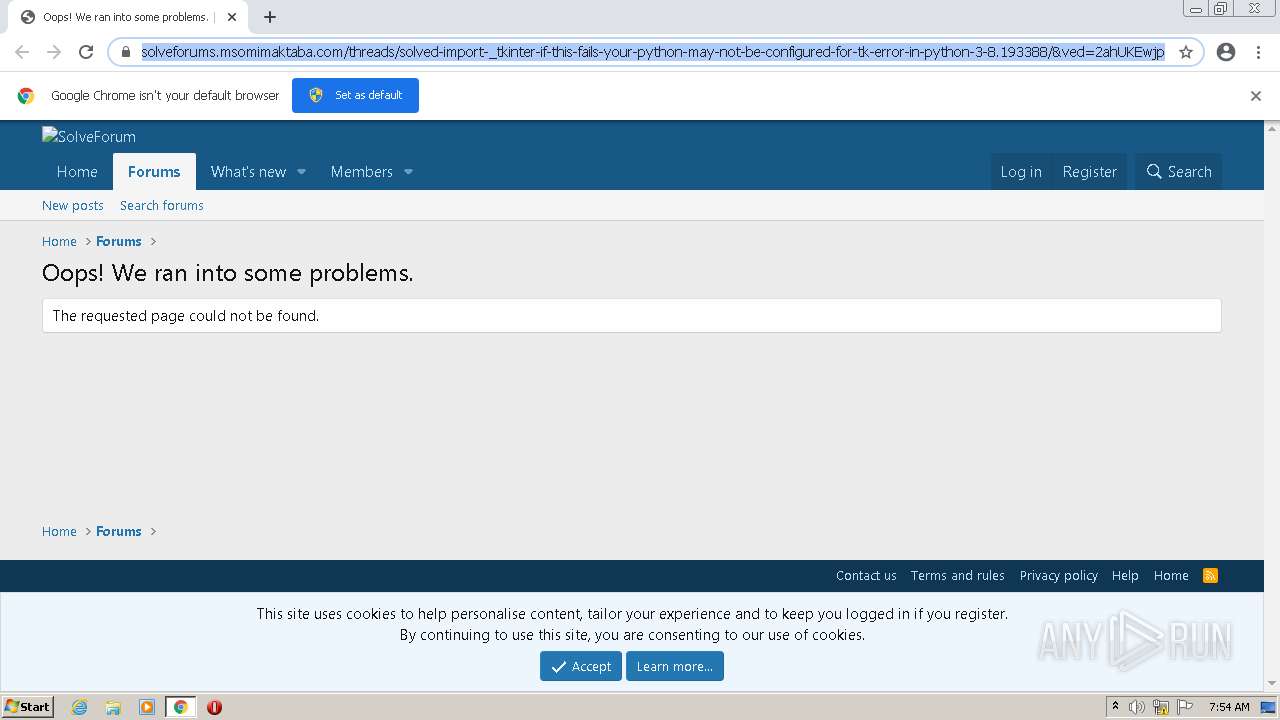Viewport: 1280px width, 720px height.
Task: Click Register link
Action: 1089,172
